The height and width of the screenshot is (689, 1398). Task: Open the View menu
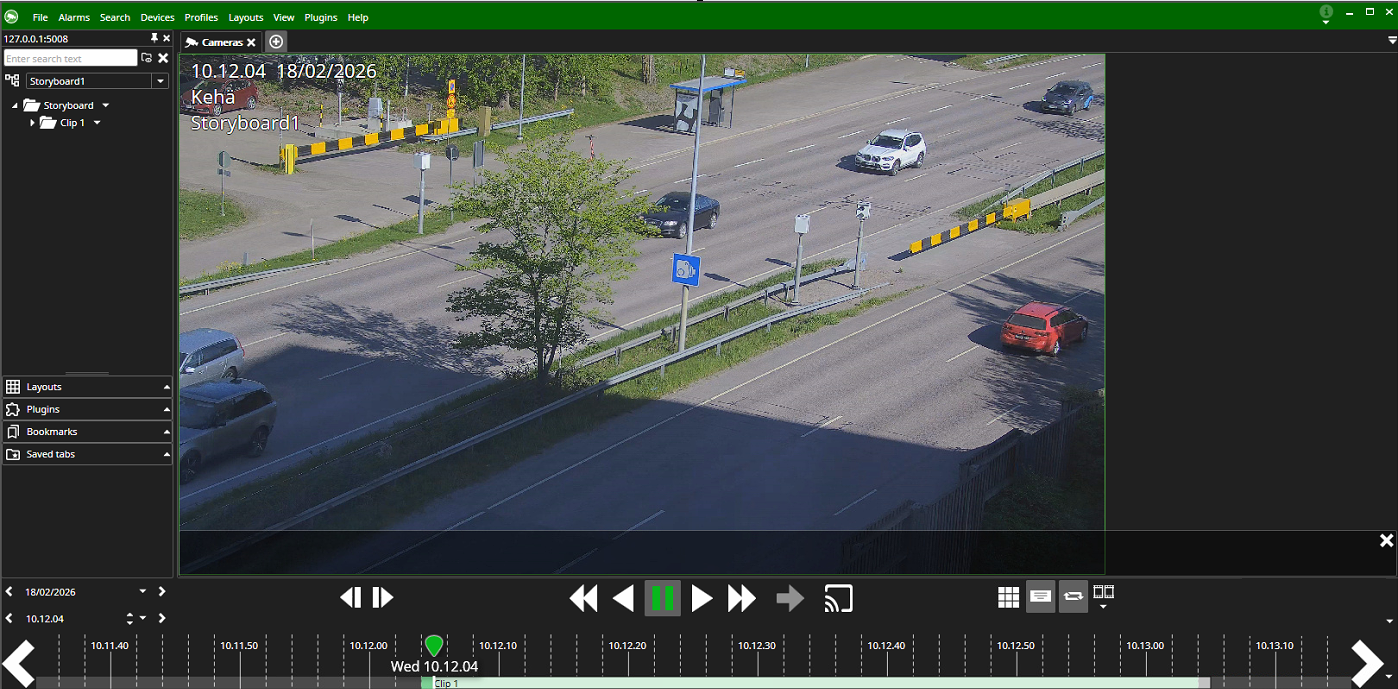pos(284,17)
